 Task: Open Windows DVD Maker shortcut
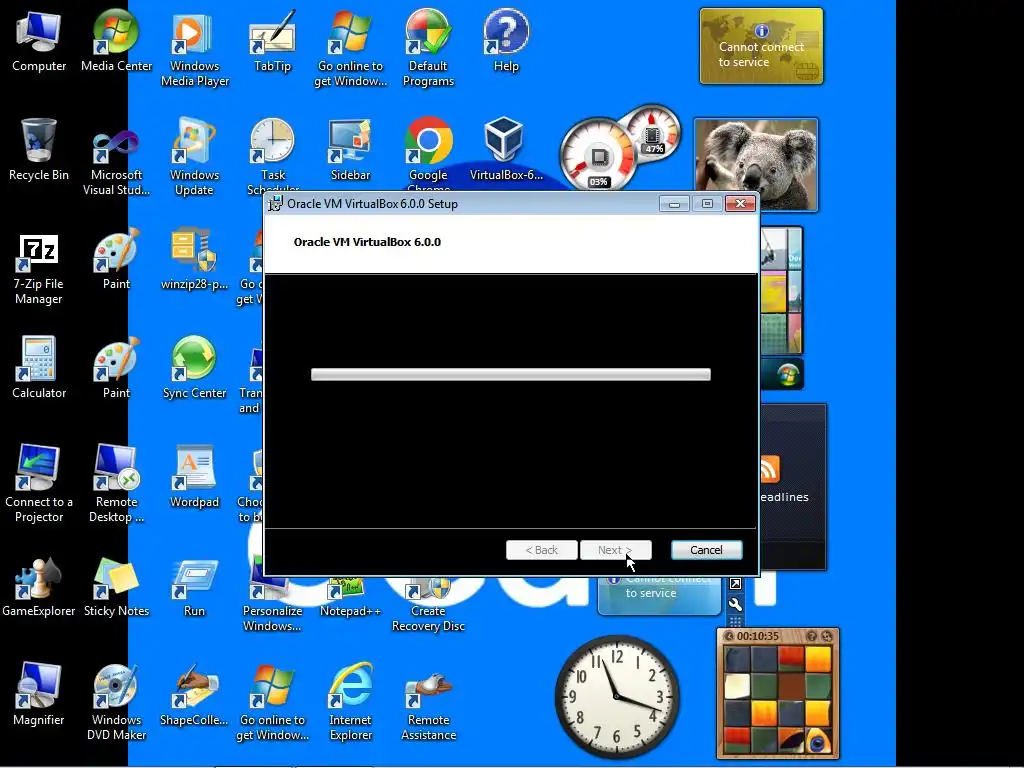116,703
